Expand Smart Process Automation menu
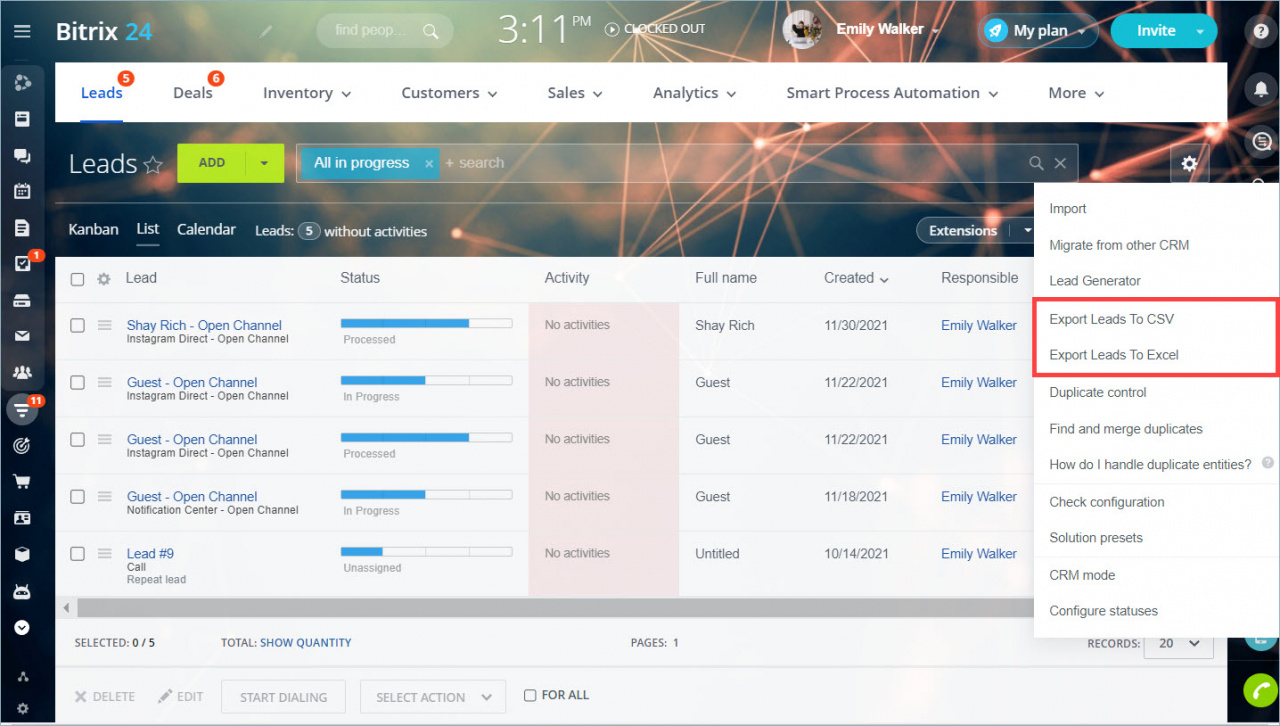Screen dimensions: 1280x726 [x=892, y=93]
